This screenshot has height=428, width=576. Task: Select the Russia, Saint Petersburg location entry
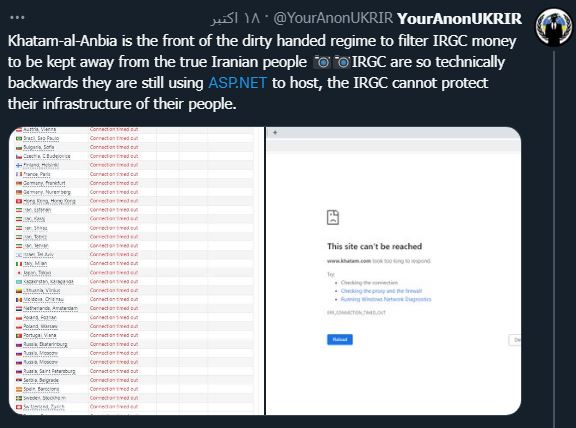[49, 371]
